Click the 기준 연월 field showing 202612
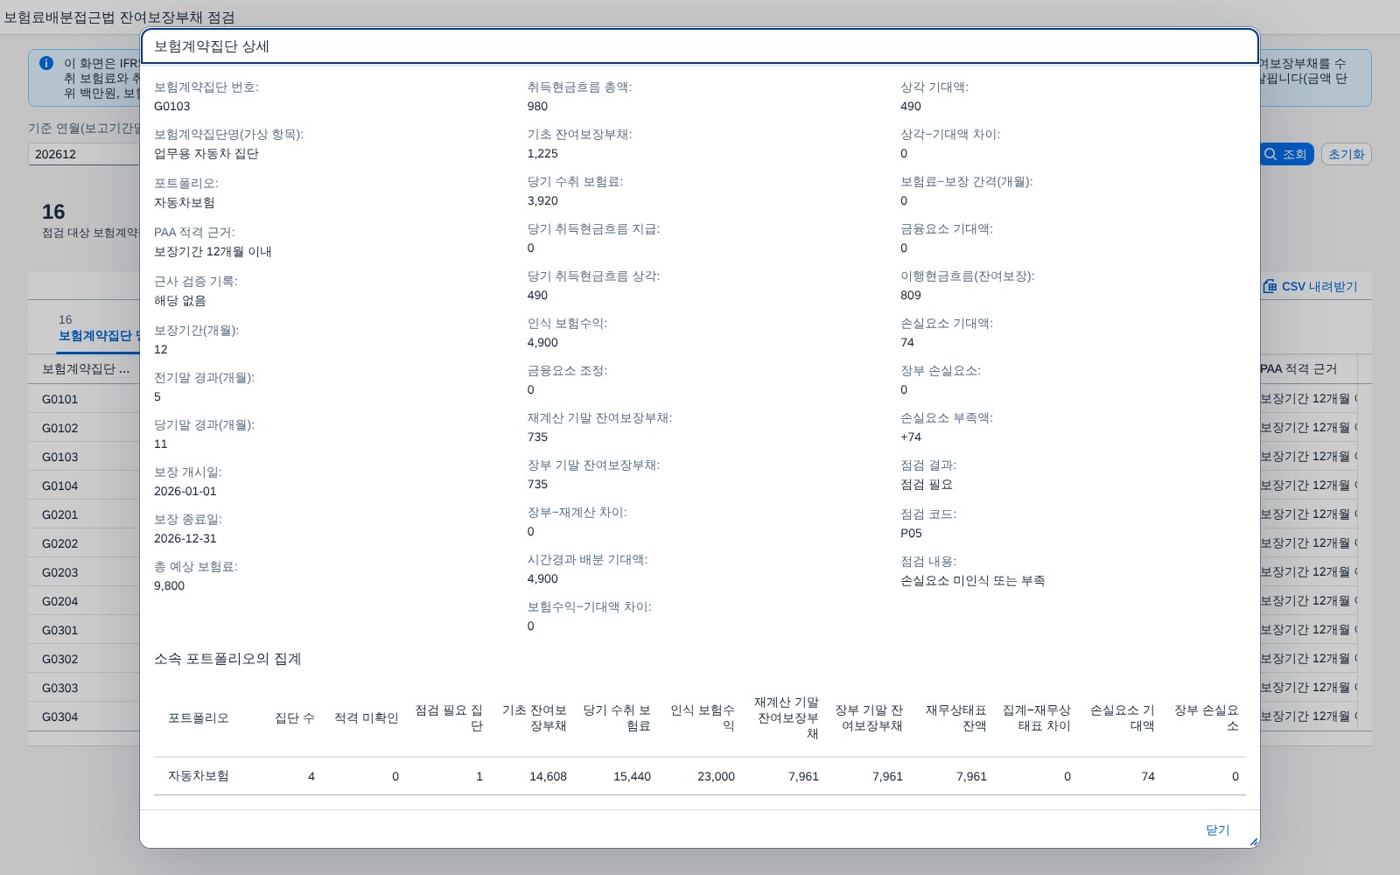Image resolution: width=1400 pixels, height=875 pixels. click(x=84, y=154)
